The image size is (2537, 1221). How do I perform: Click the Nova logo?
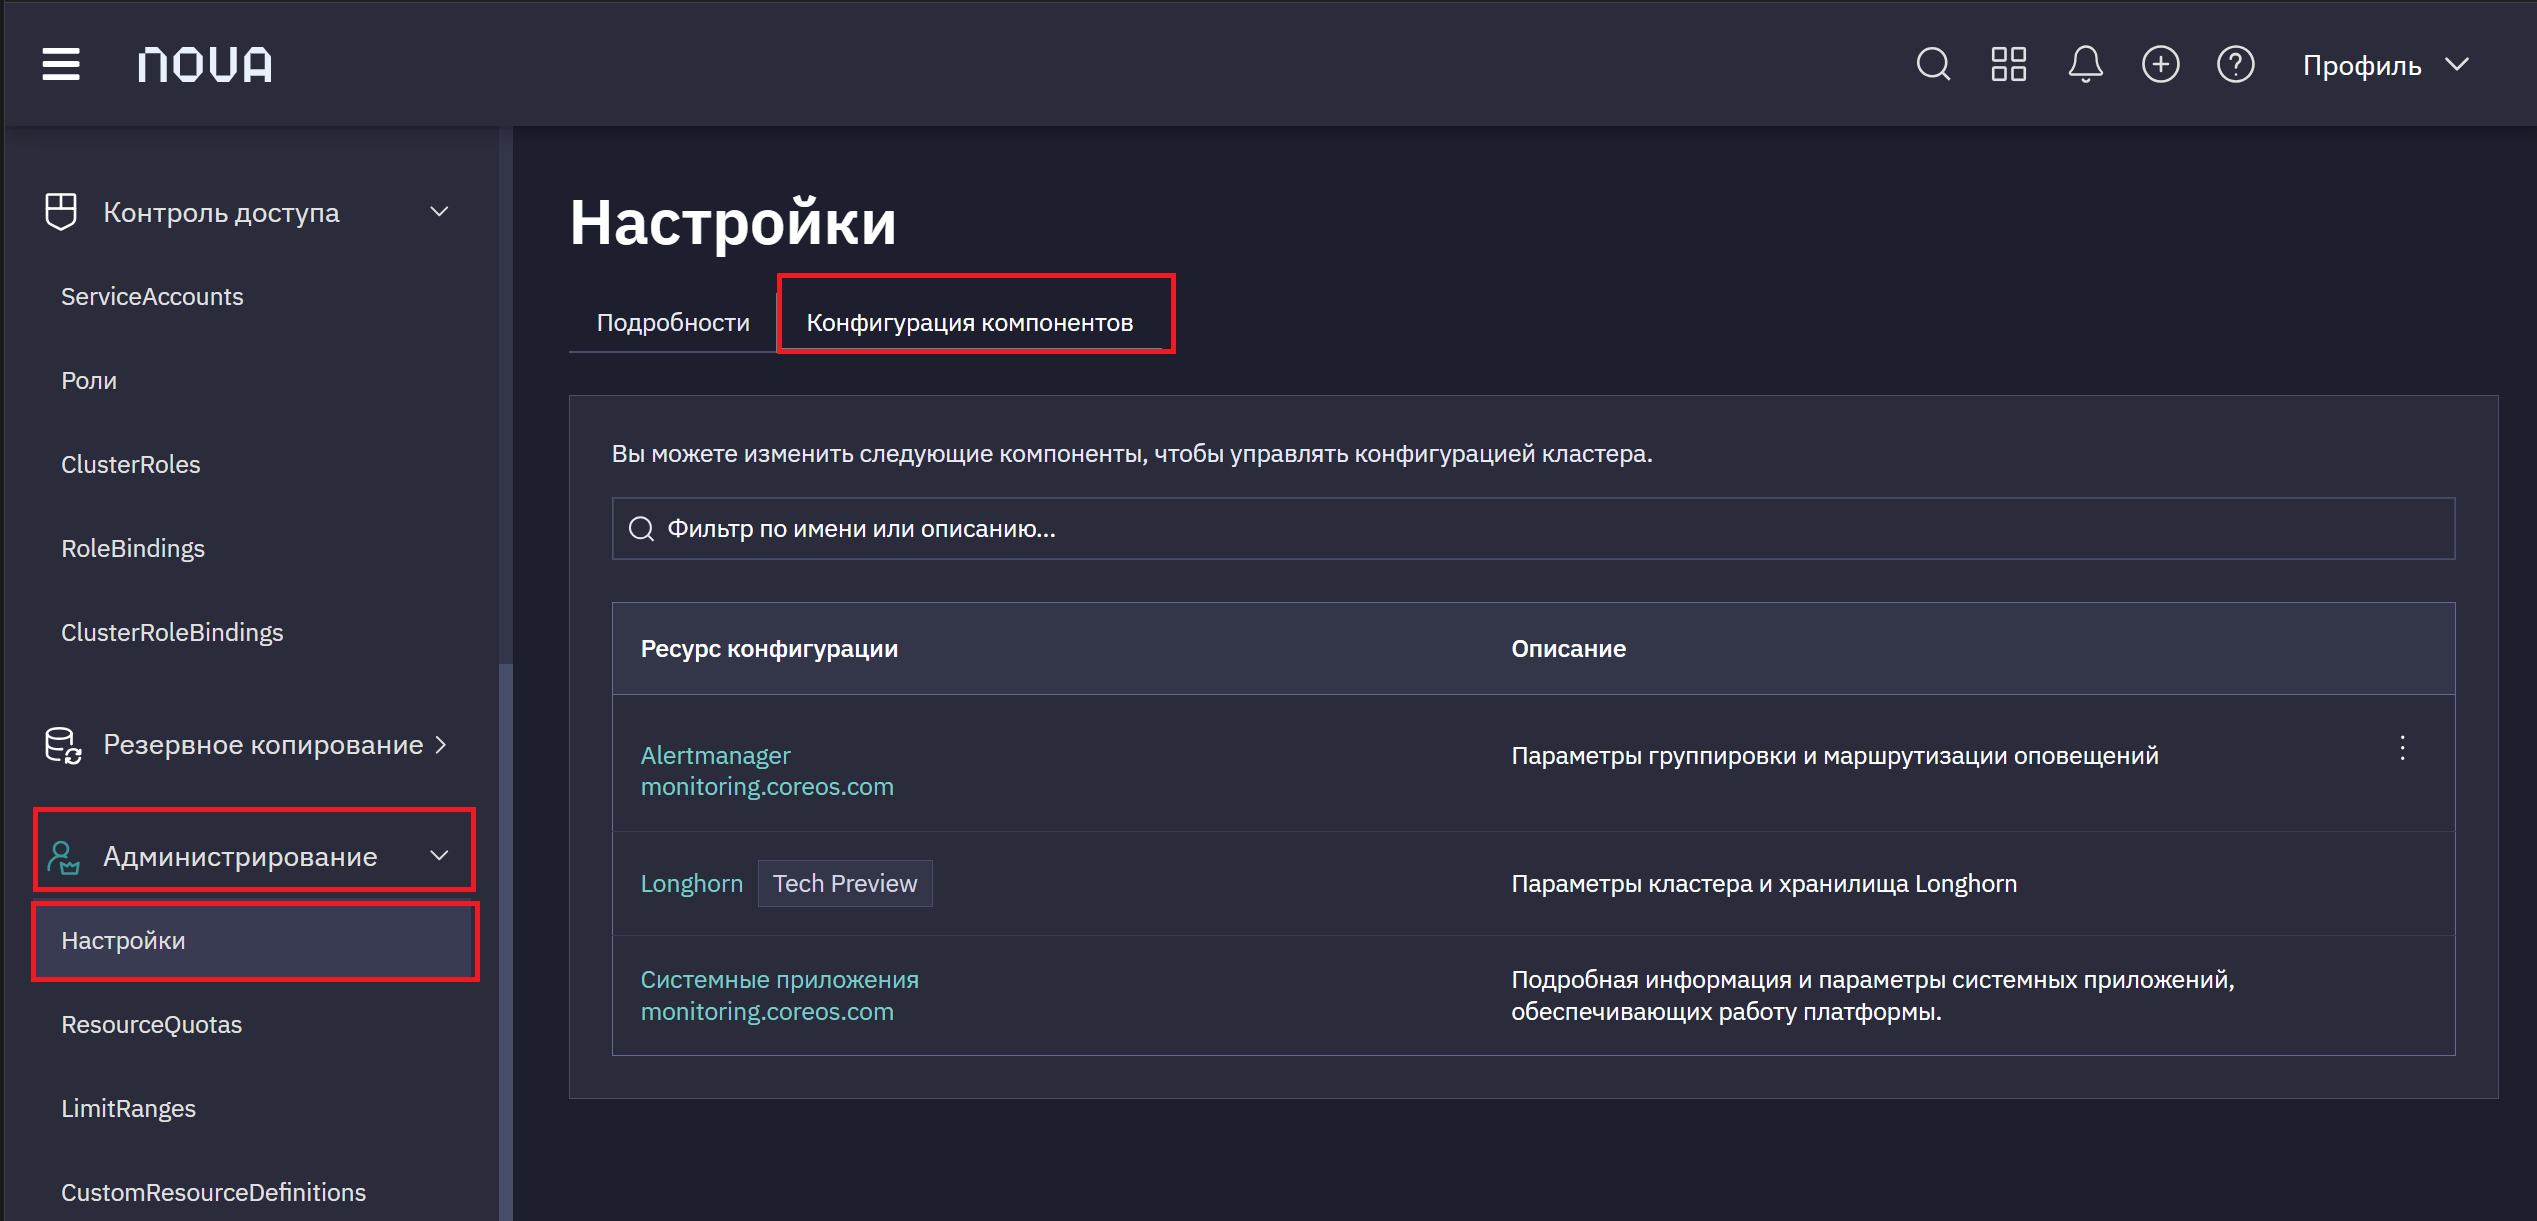tap(205, 65)
